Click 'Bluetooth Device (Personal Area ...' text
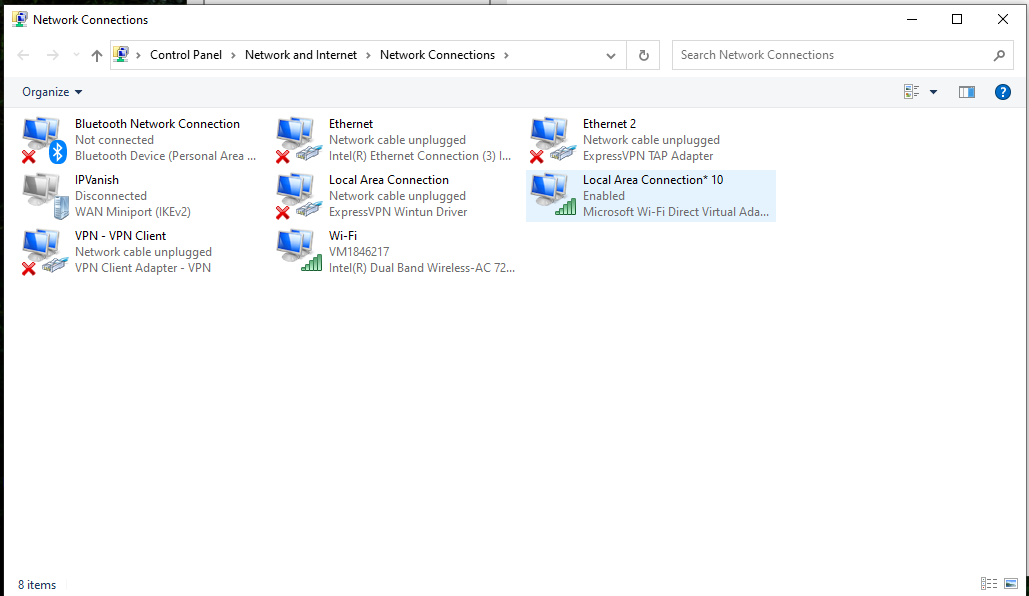The image size is (1029, 596). click(x=165, y=156)
